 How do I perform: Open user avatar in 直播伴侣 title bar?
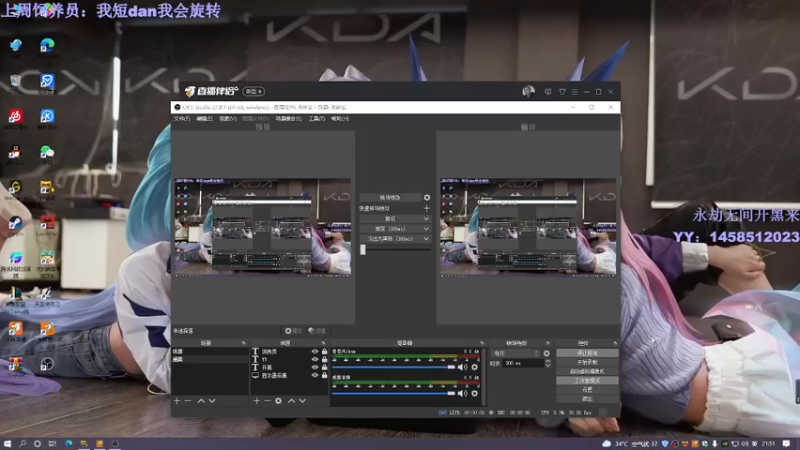click(528, 91)
